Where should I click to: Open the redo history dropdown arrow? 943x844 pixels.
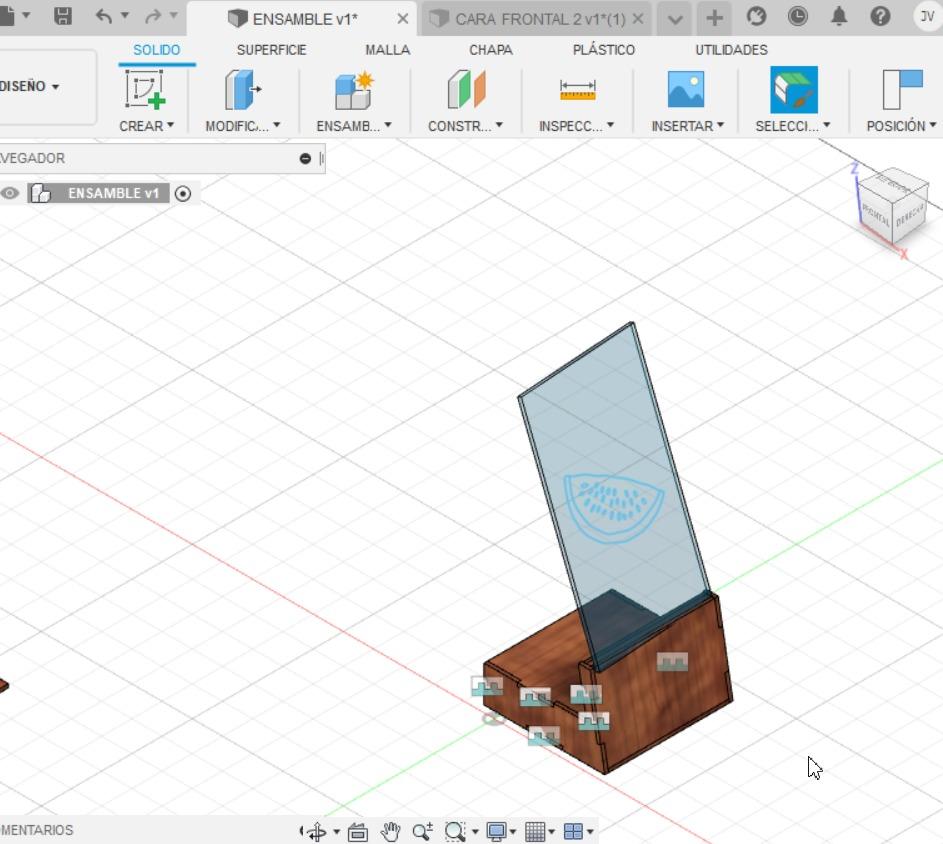point(173,15)
